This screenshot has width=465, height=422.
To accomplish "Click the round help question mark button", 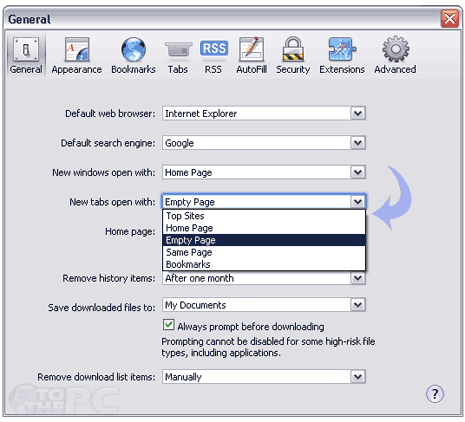I will [435, 394].
